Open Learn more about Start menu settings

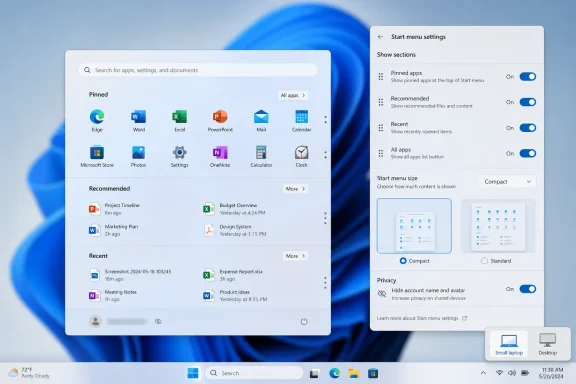[422, 318]
